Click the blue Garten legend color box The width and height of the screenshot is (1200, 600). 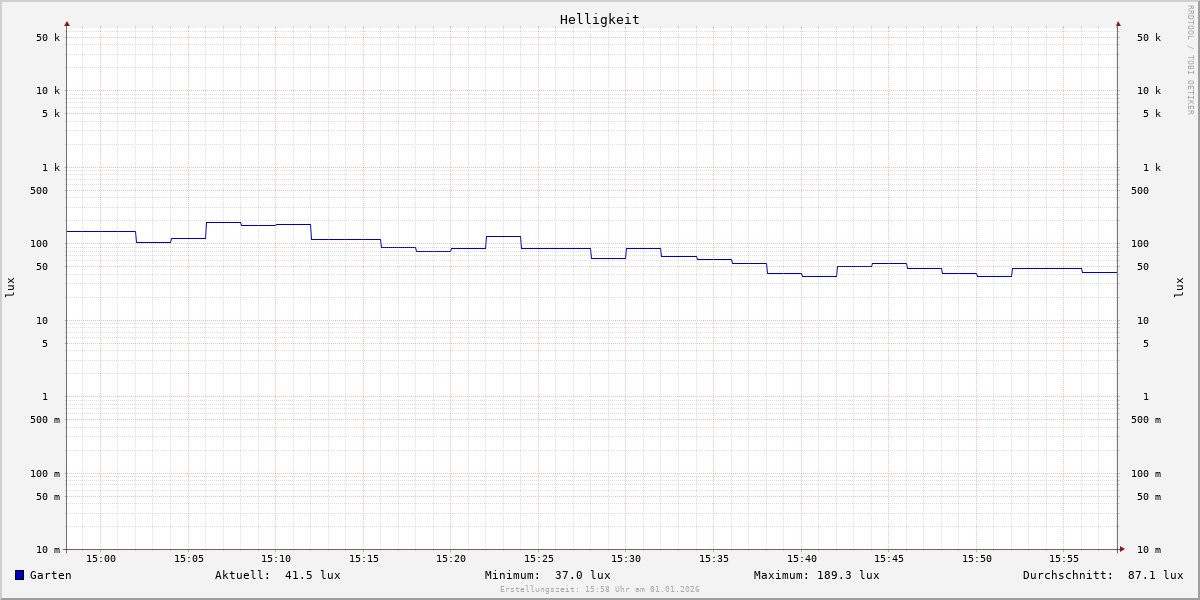tap(19, 575)
